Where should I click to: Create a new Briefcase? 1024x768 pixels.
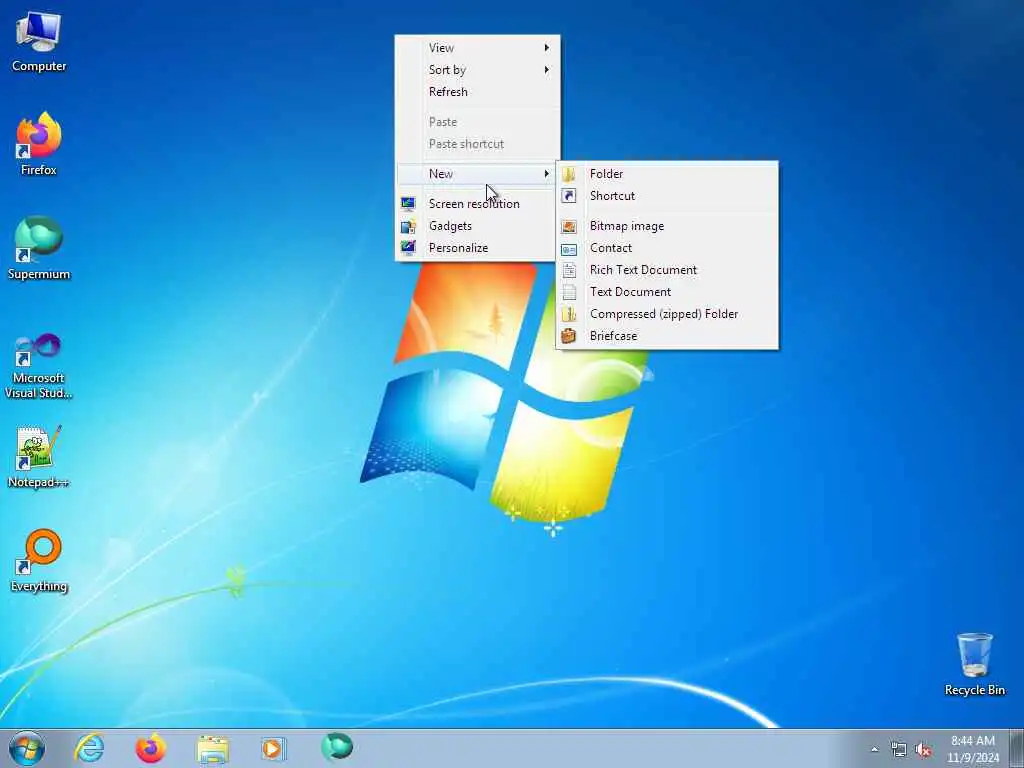point(667,336)
